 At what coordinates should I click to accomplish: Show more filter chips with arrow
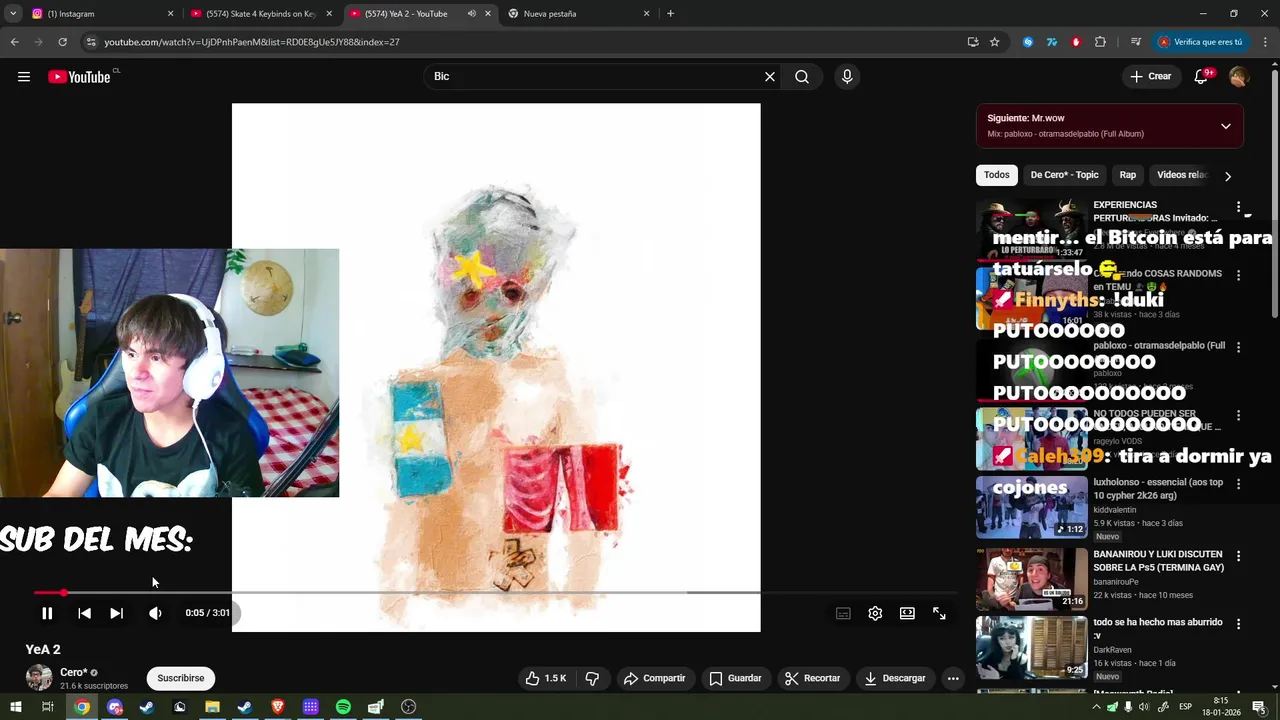coord(1228,176)
